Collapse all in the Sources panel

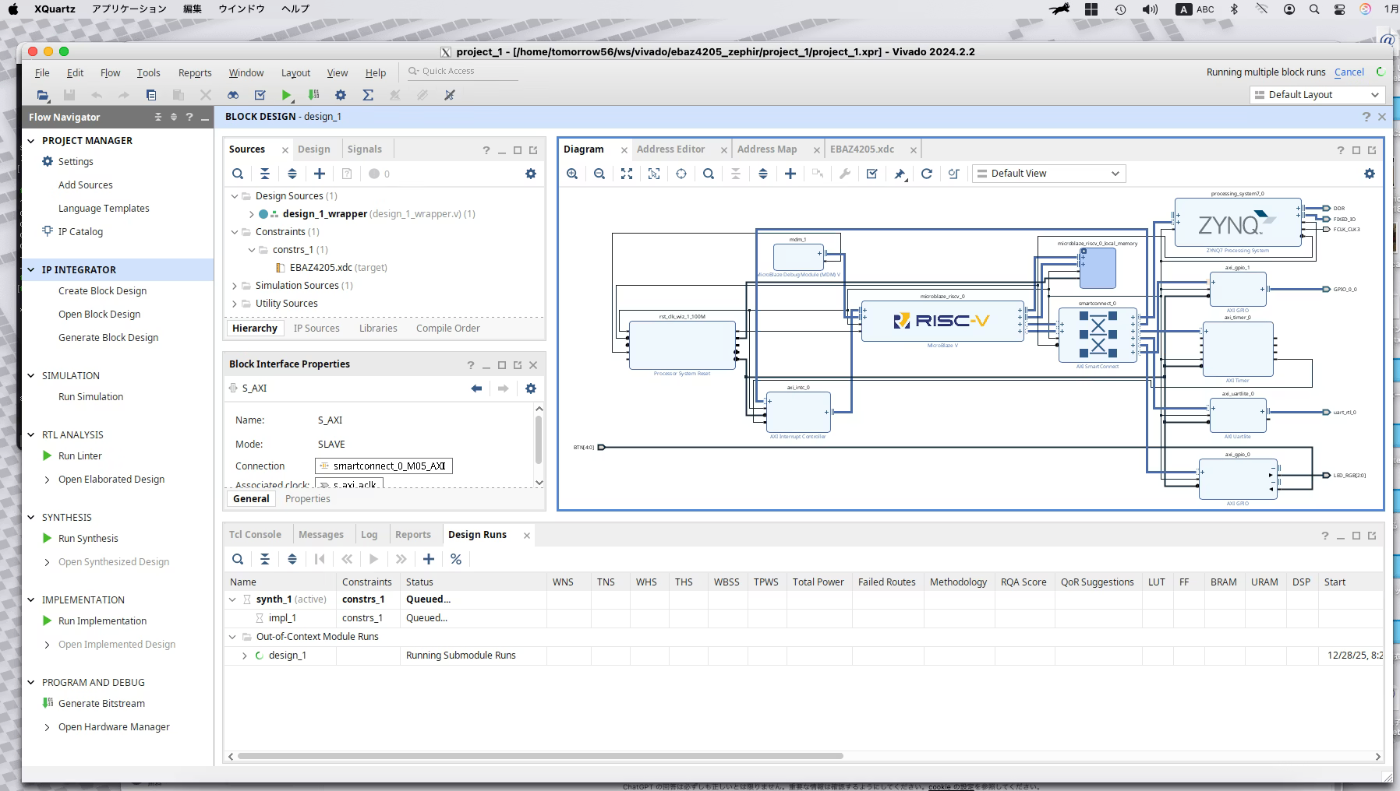click(265, 173)
